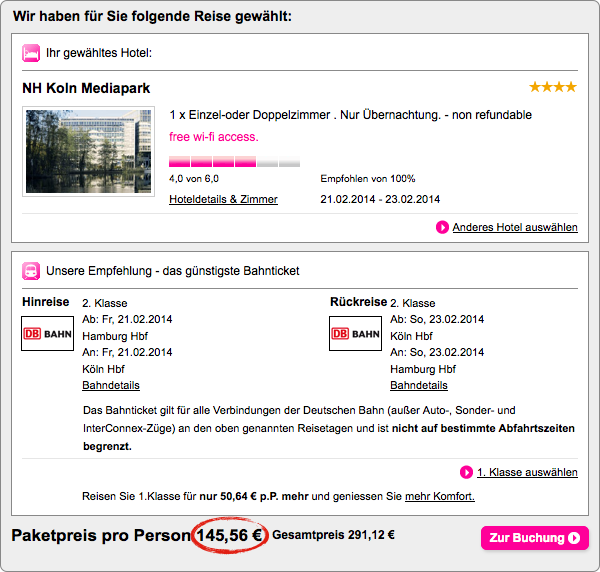Click arrow icon beside Anderes Hotel auswählen

tap(442, 227)
